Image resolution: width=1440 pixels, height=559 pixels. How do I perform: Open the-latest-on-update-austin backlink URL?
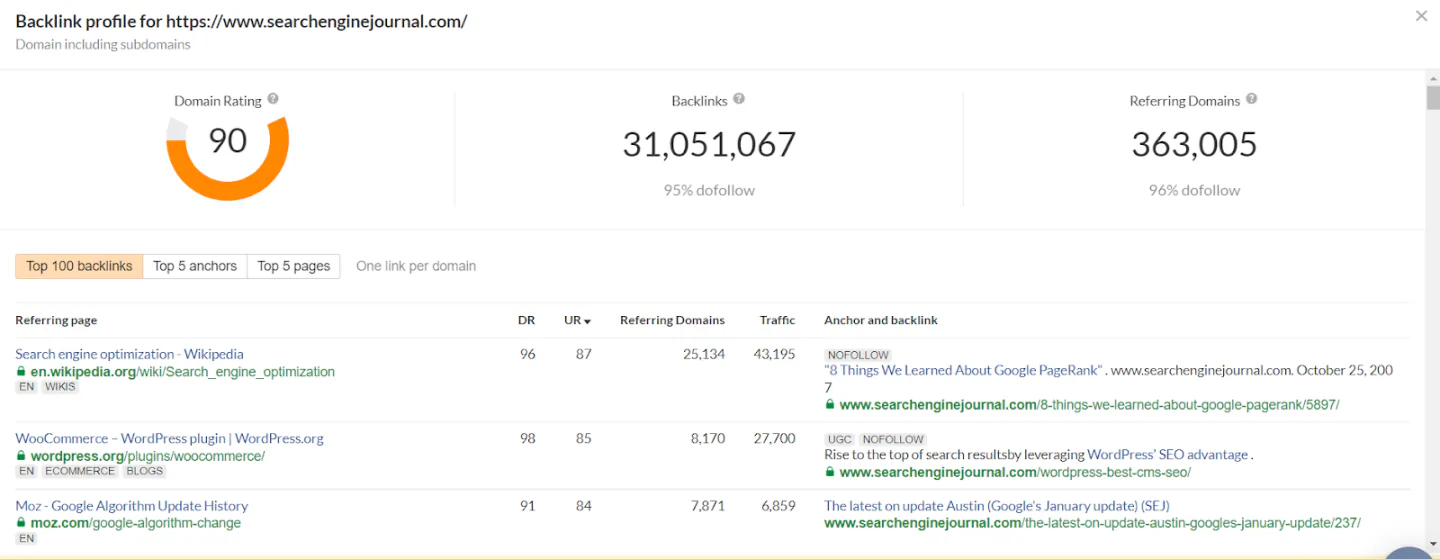1092,523
